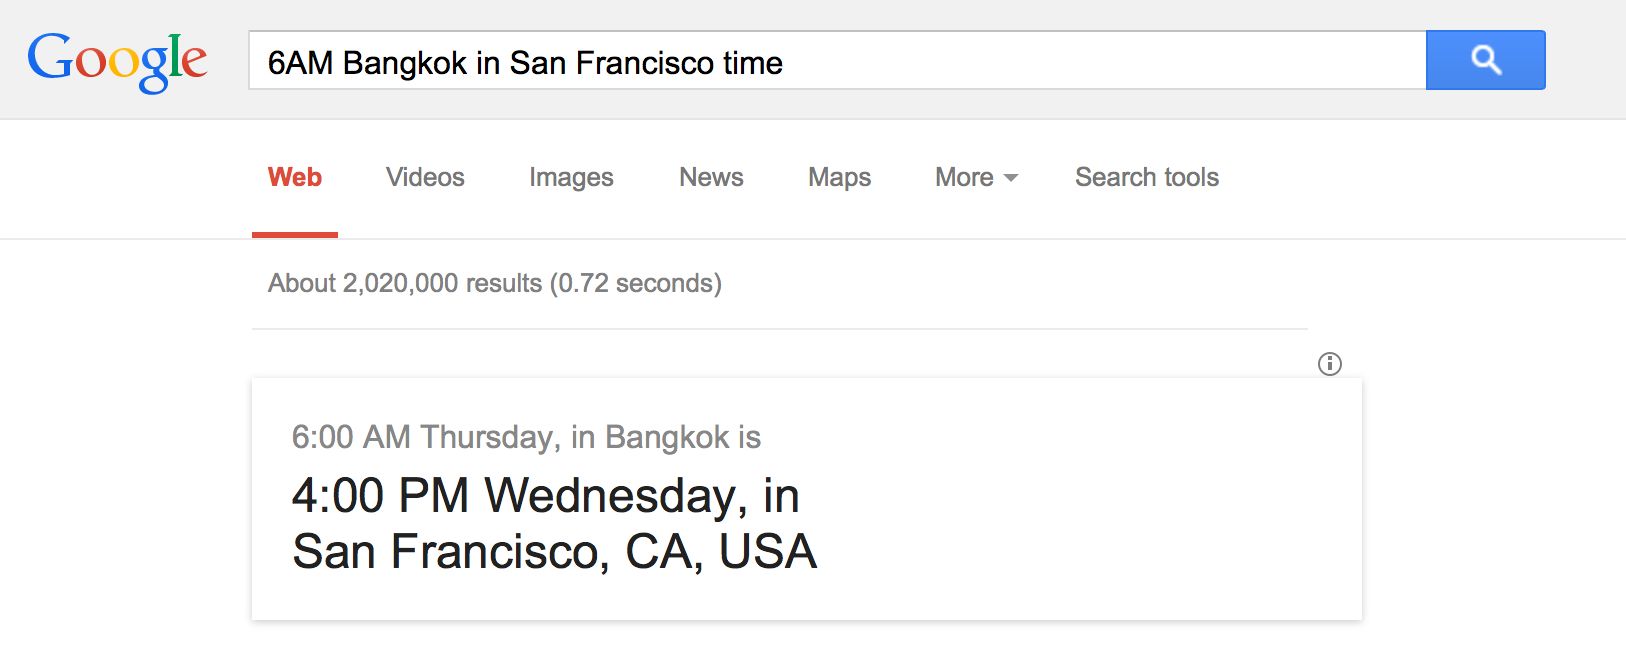Click the arrow beside More
Viewport: 1626px width, 656px height.
coord(1010,178)
